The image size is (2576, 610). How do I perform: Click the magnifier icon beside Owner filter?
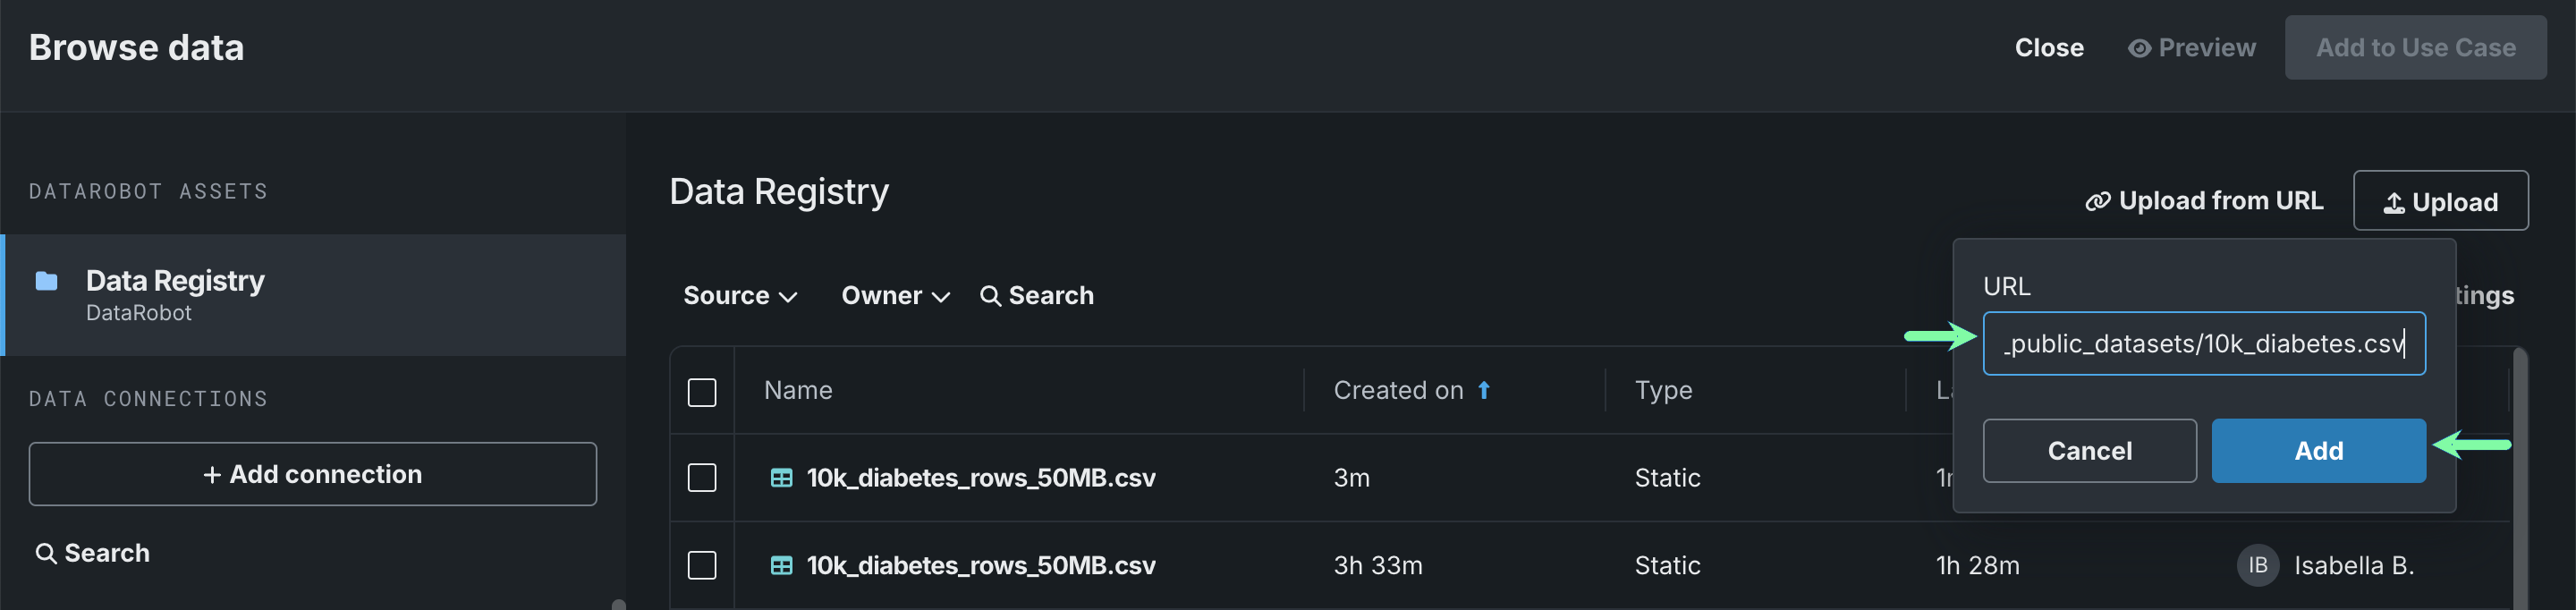point(989,296)
